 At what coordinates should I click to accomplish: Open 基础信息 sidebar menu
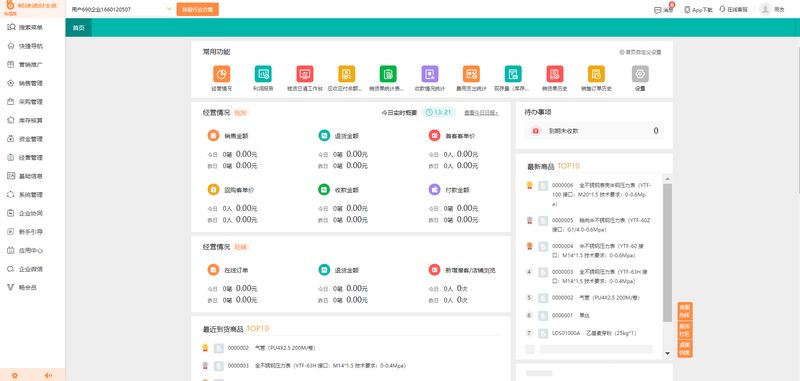pyautogui.click(x=32, y=176)
